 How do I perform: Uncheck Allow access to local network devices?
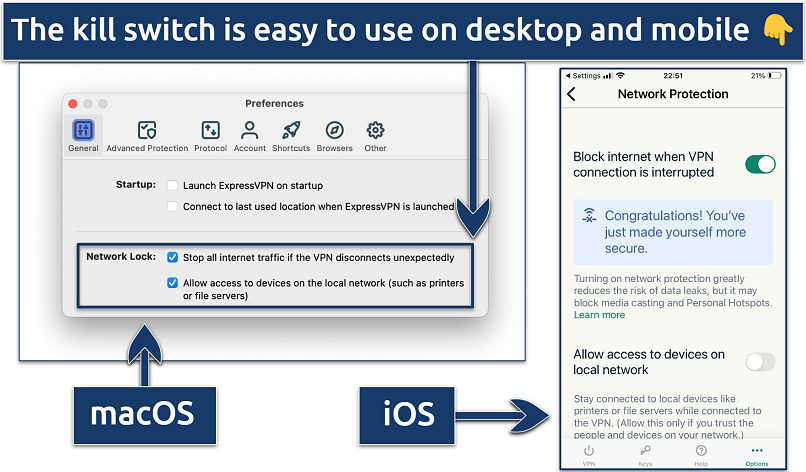click(173, 283)
